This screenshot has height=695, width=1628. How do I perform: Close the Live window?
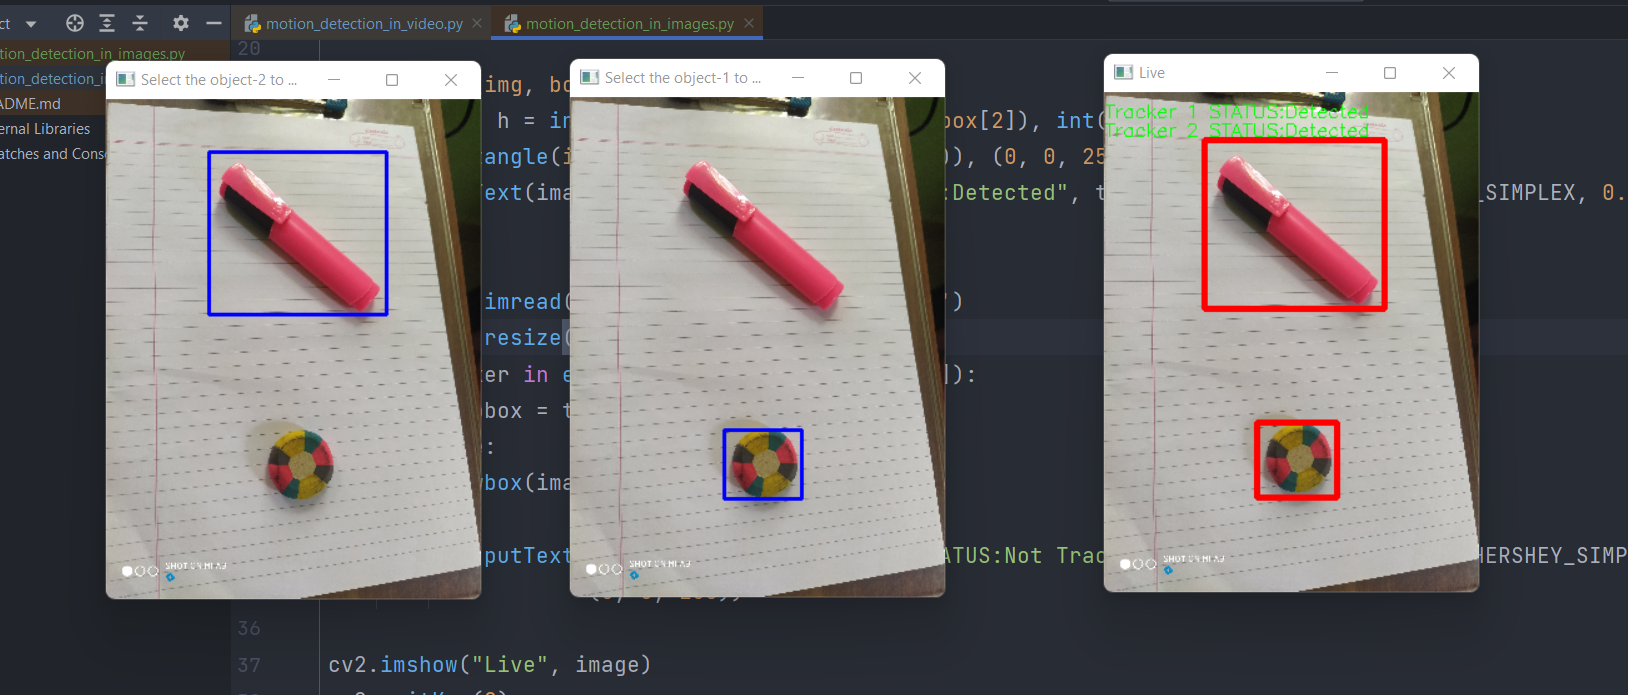point(1449,73)
